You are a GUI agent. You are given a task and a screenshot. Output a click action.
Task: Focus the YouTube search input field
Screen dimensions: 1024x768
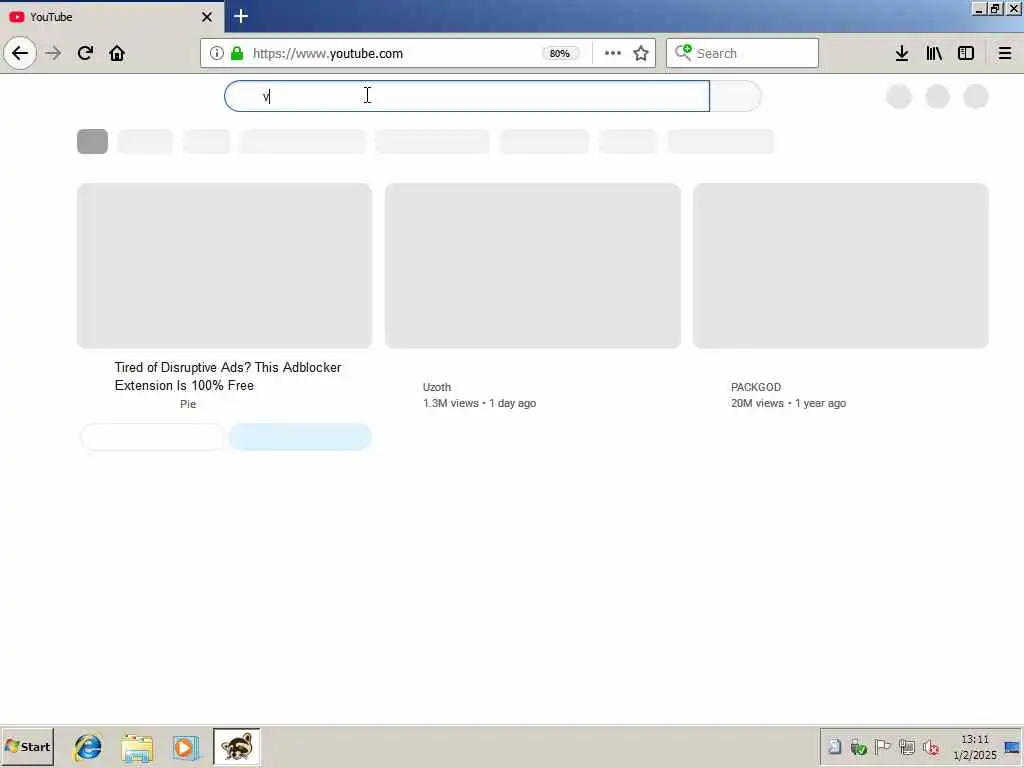467,96
